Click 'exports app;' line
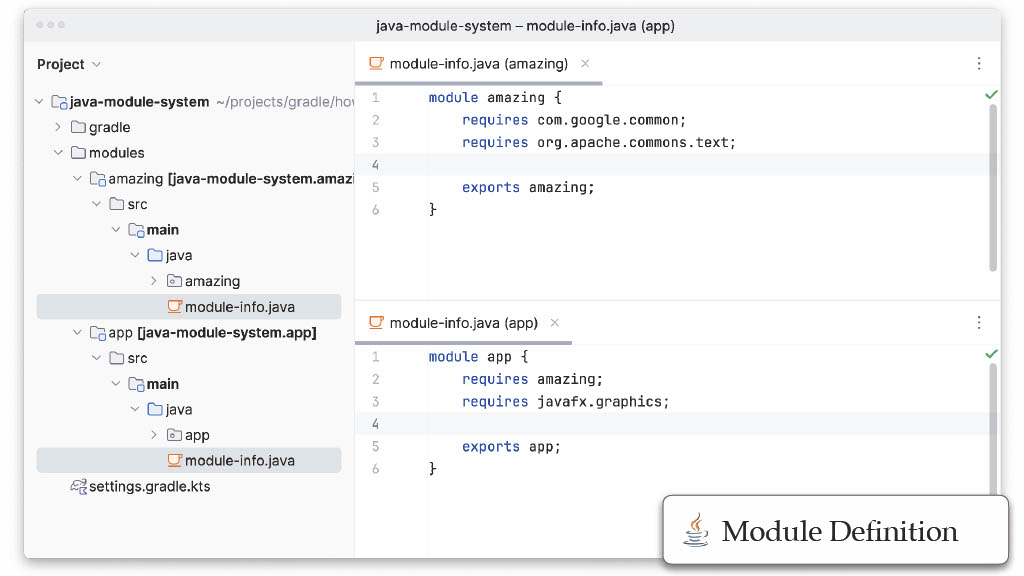Image resolution: width=1024 pixels, height=576 pixels. pyautogui.click(x=511, y=447)
